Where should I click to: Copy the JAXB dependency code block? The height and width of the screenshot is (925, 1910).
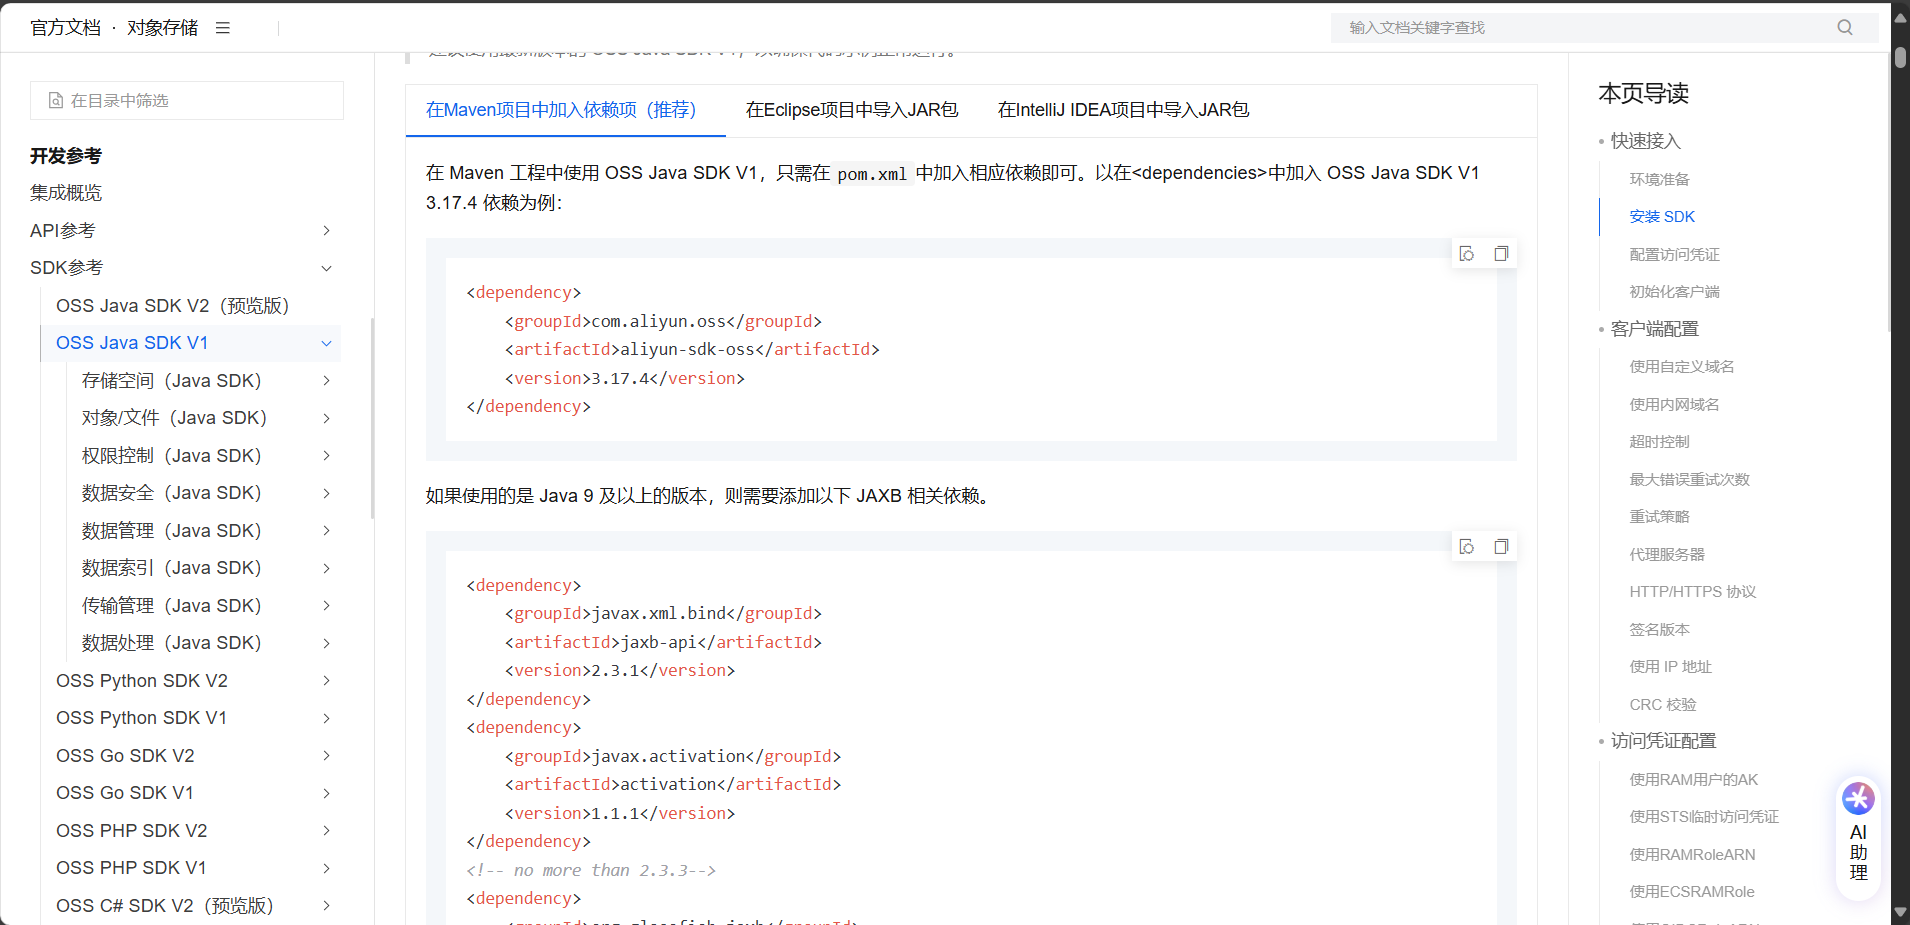[x=1501, y=547]
